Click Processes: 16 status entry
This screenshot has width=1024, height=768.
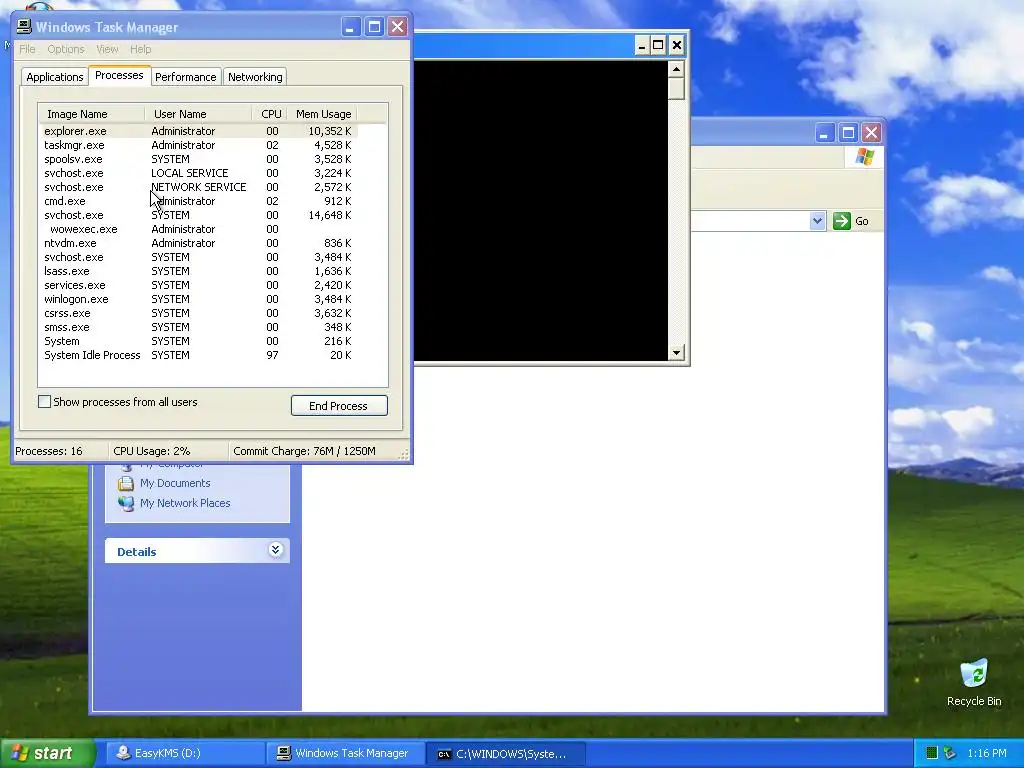point(49,451)
